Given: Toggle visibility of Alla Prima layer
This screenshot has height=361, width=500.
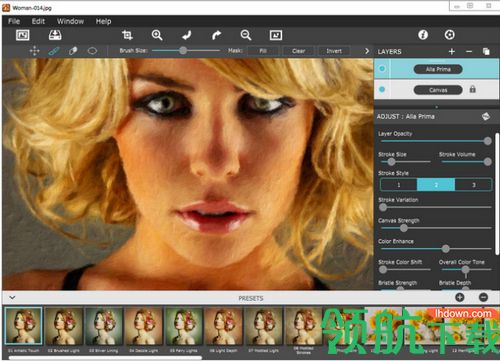Looking at the screenshot, I should point(382,69).
